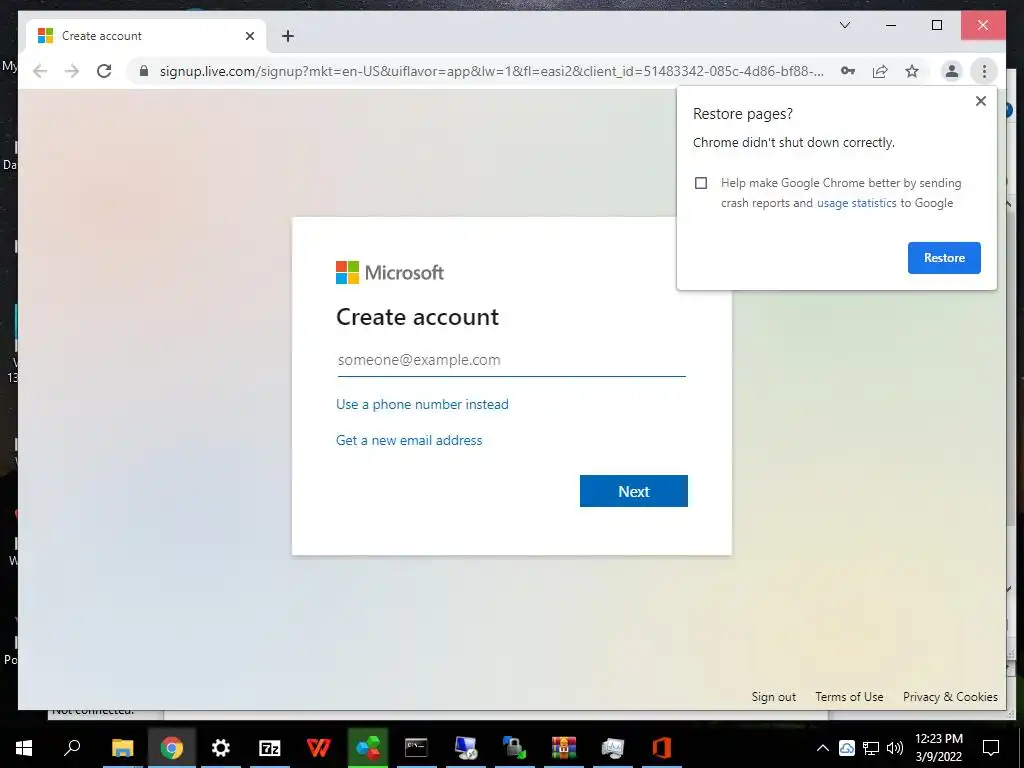Image resolution: width=1024 pixels, height=768 pixels.
Task: Focus the email address field
Action: (511, 360)
